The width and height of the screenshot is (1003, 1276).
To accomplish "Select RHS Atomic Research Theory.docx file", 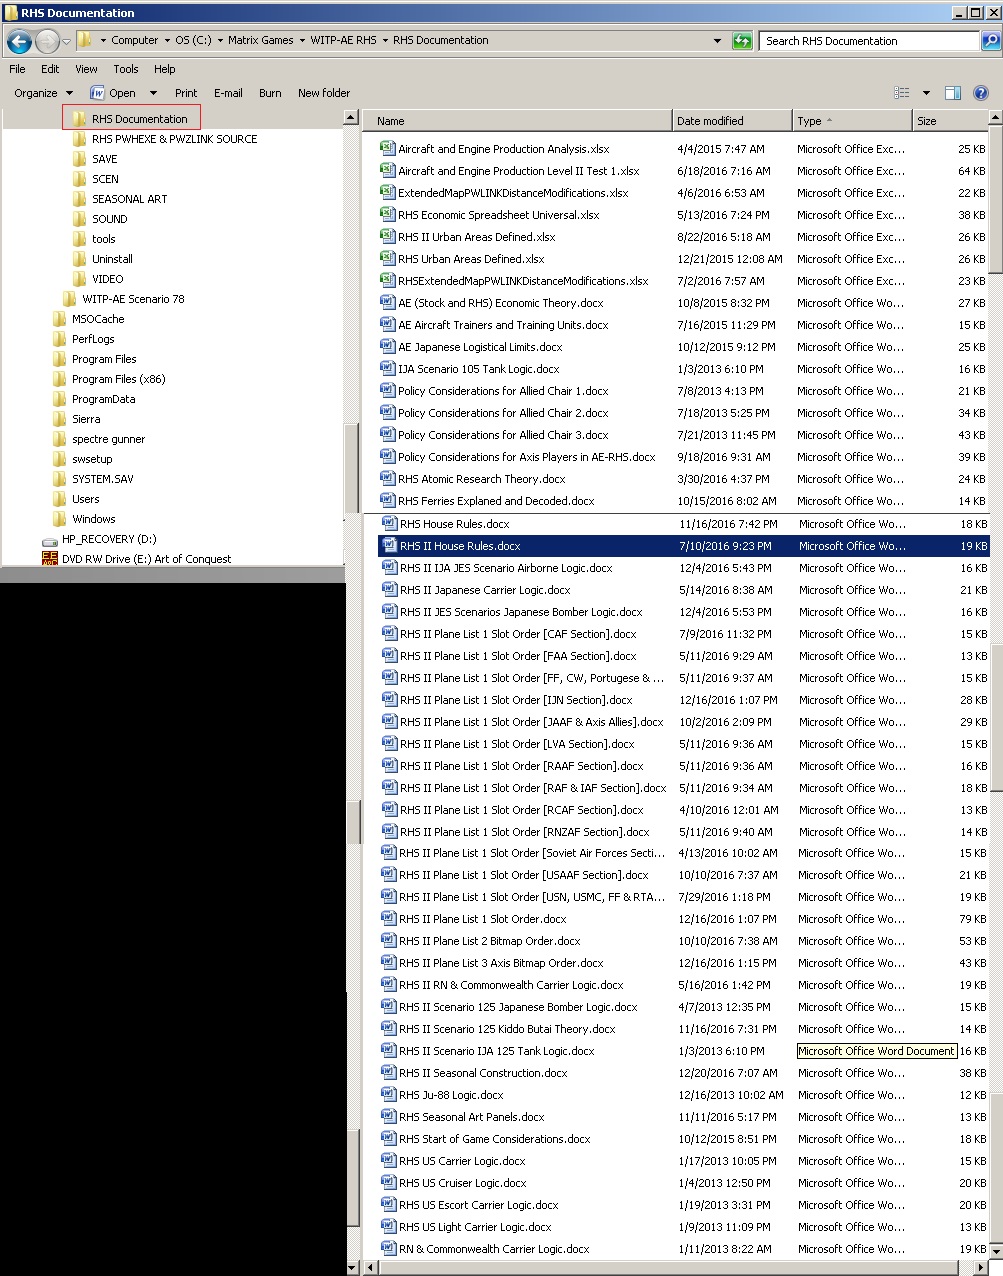I will coord(683,479).
